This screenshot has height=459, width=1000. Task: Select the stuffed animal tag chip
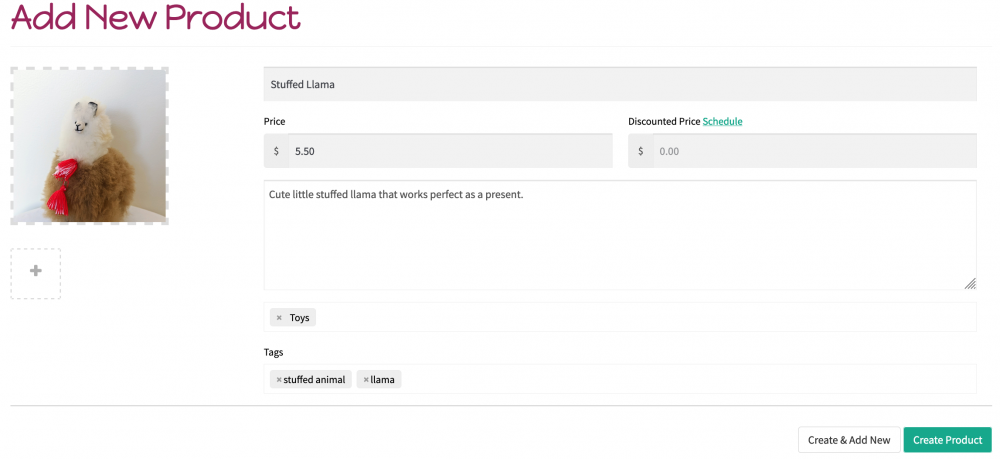(311, 380)
